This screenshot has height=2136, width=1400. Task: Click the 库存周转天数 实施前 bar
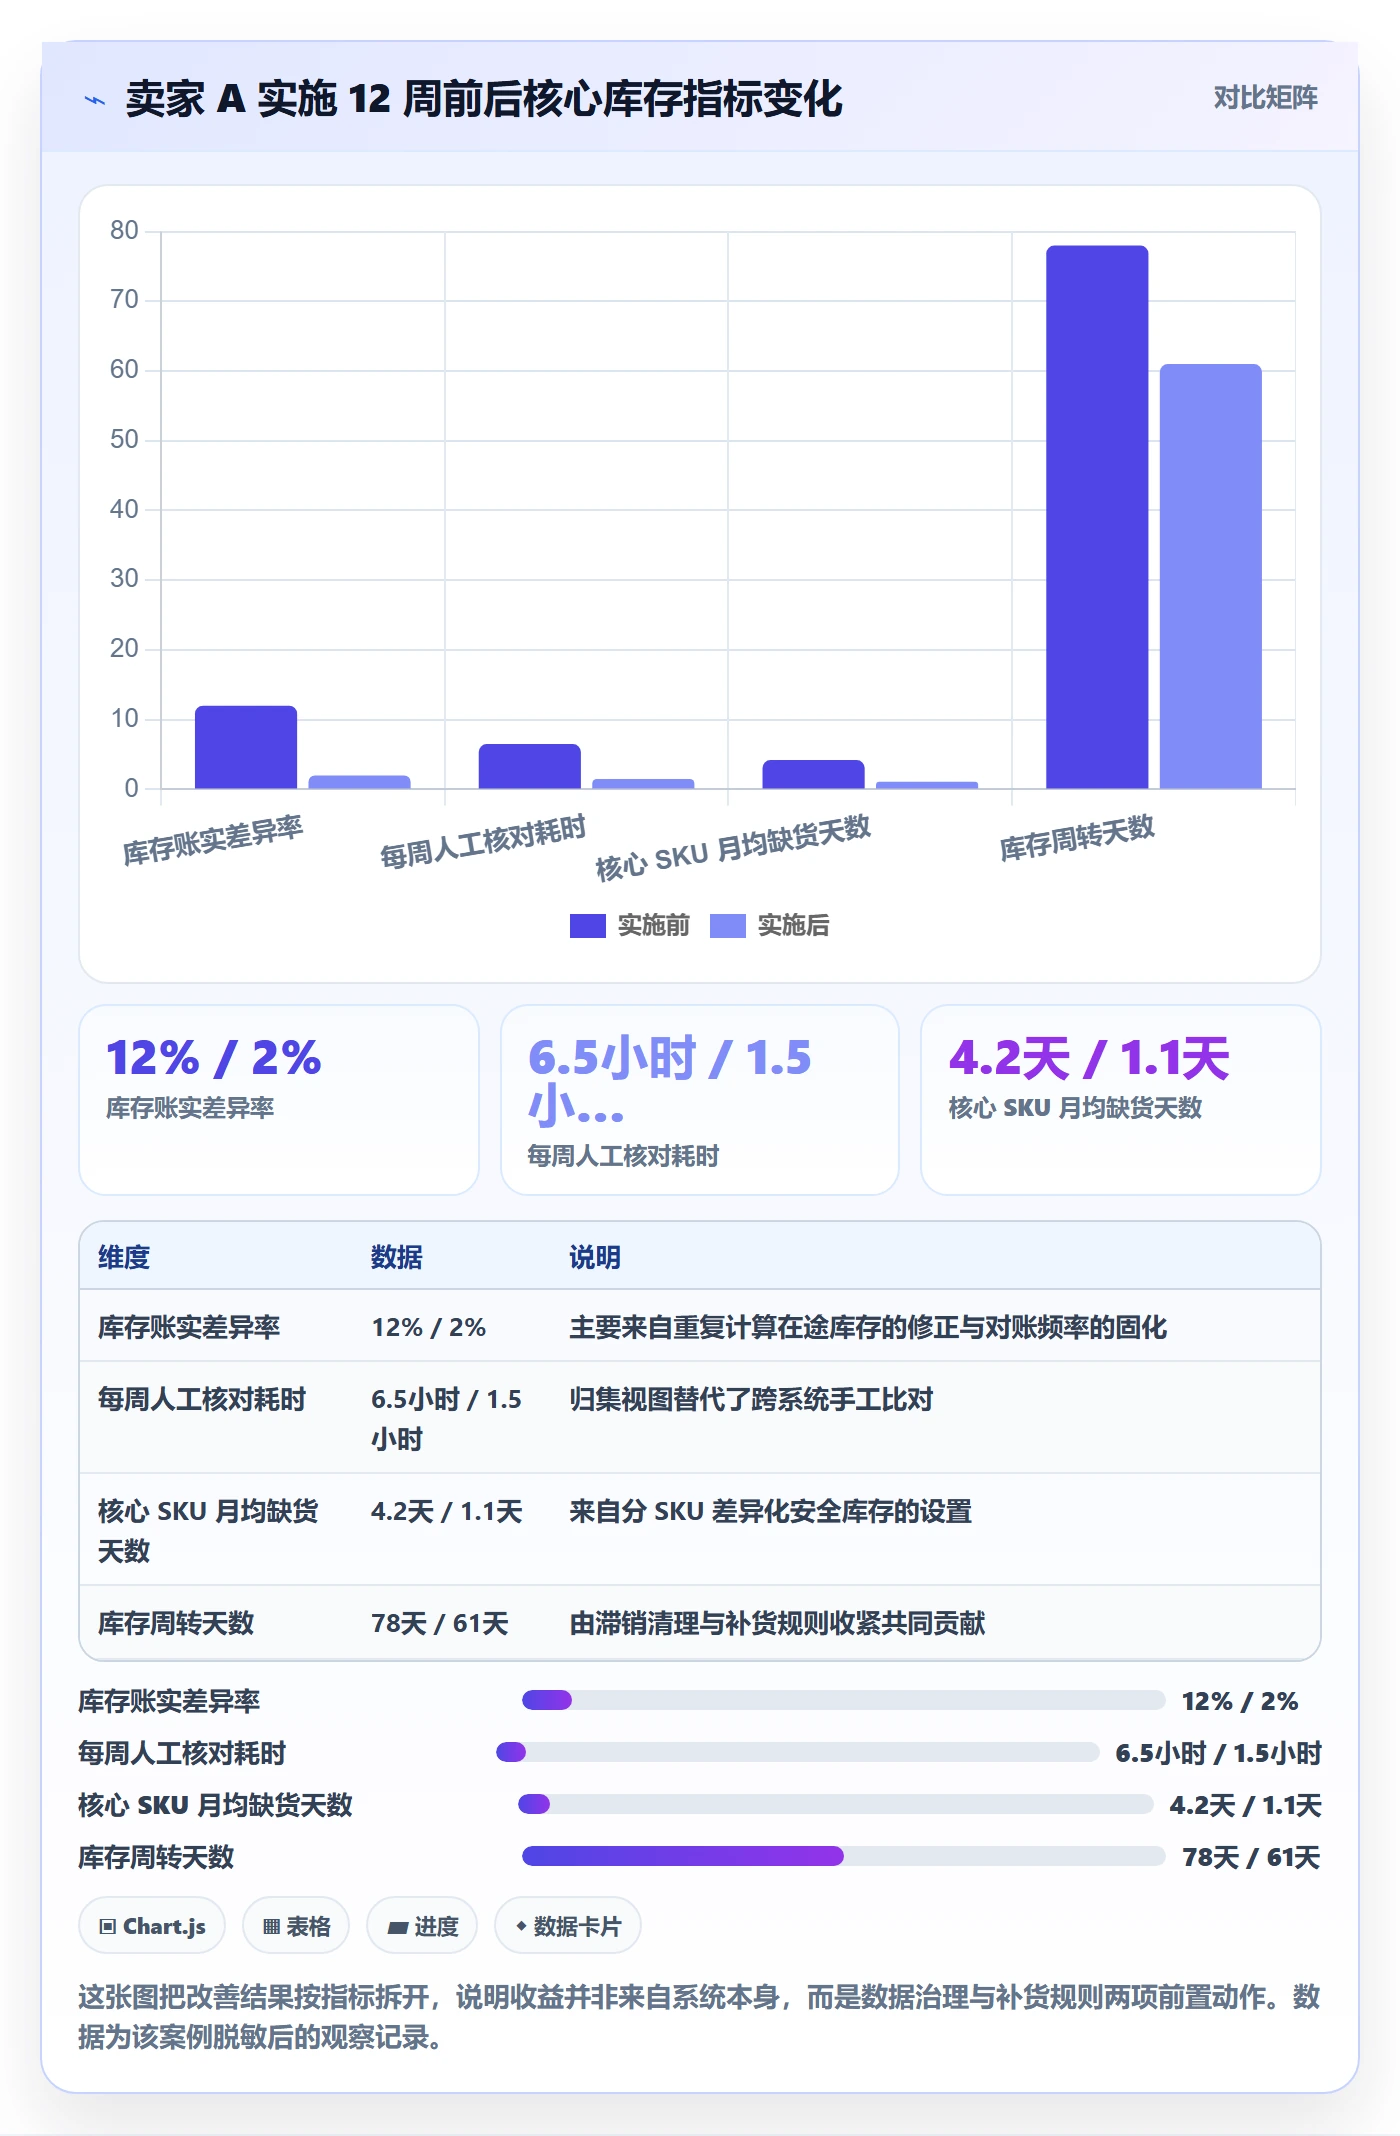pos(1097,517)
